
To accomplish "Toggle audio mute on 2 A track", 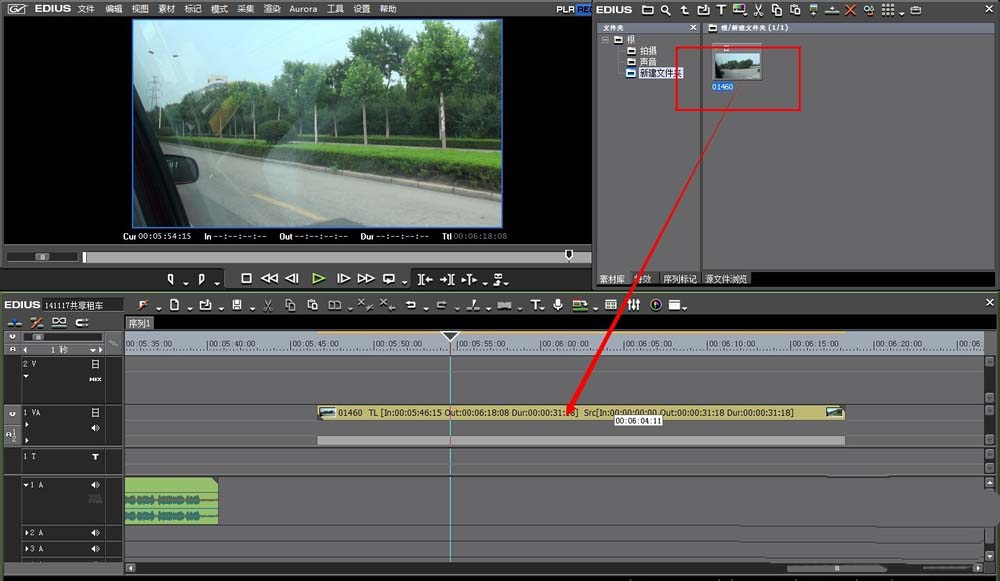I will (95, 533).
